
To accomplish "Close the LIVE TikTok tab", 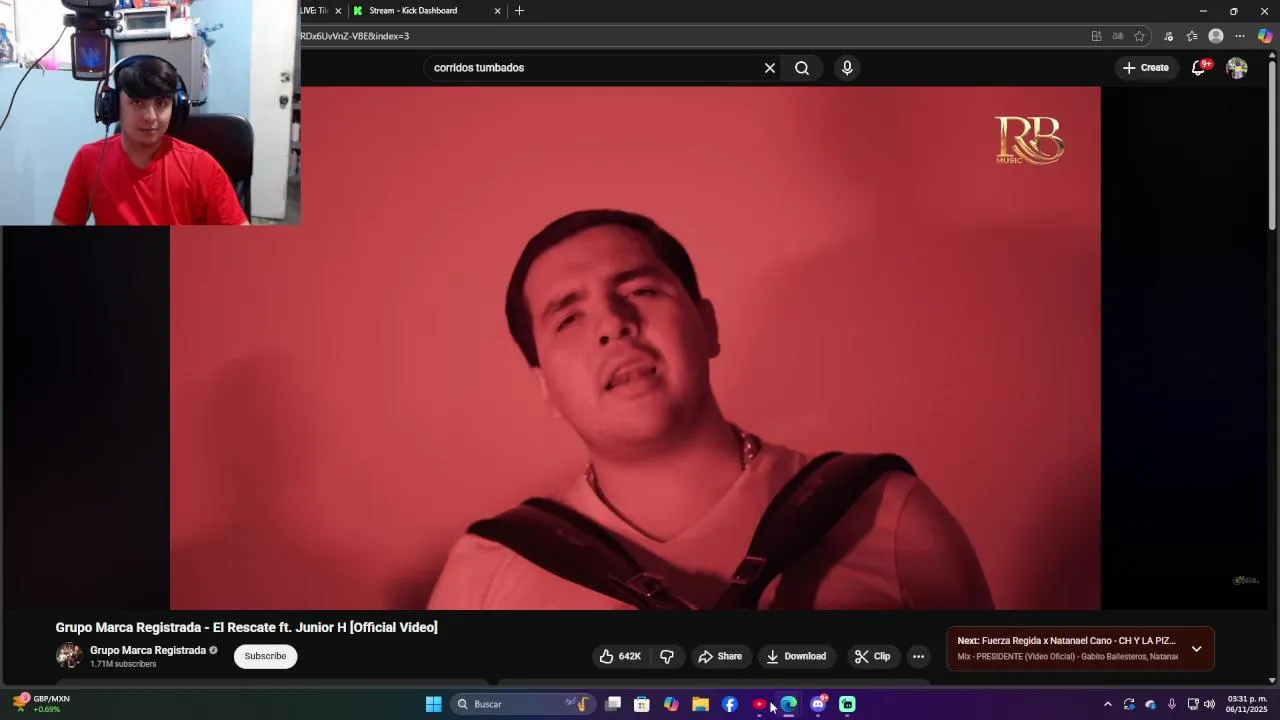I will point(338,11).
